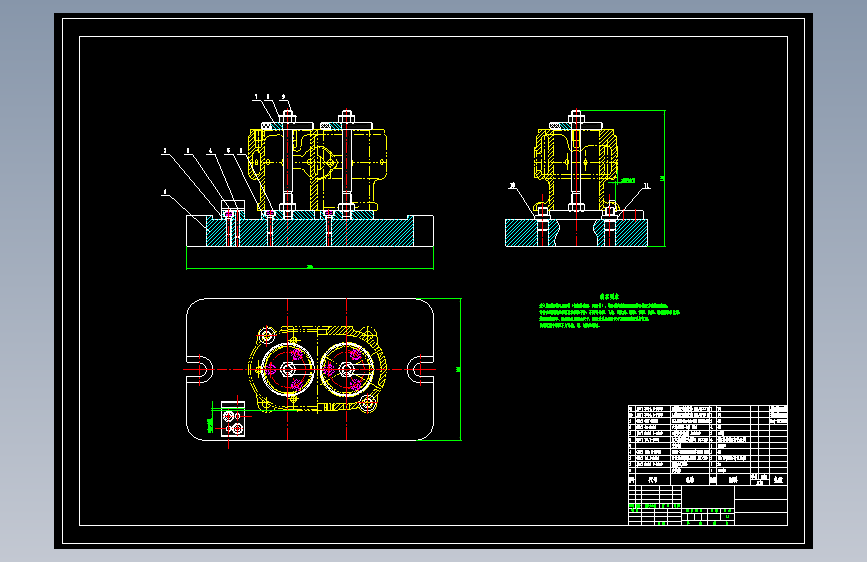Pick the overall height dimension on side view
Viewport: 867px width, 562px height.
(x=662, y=178)
